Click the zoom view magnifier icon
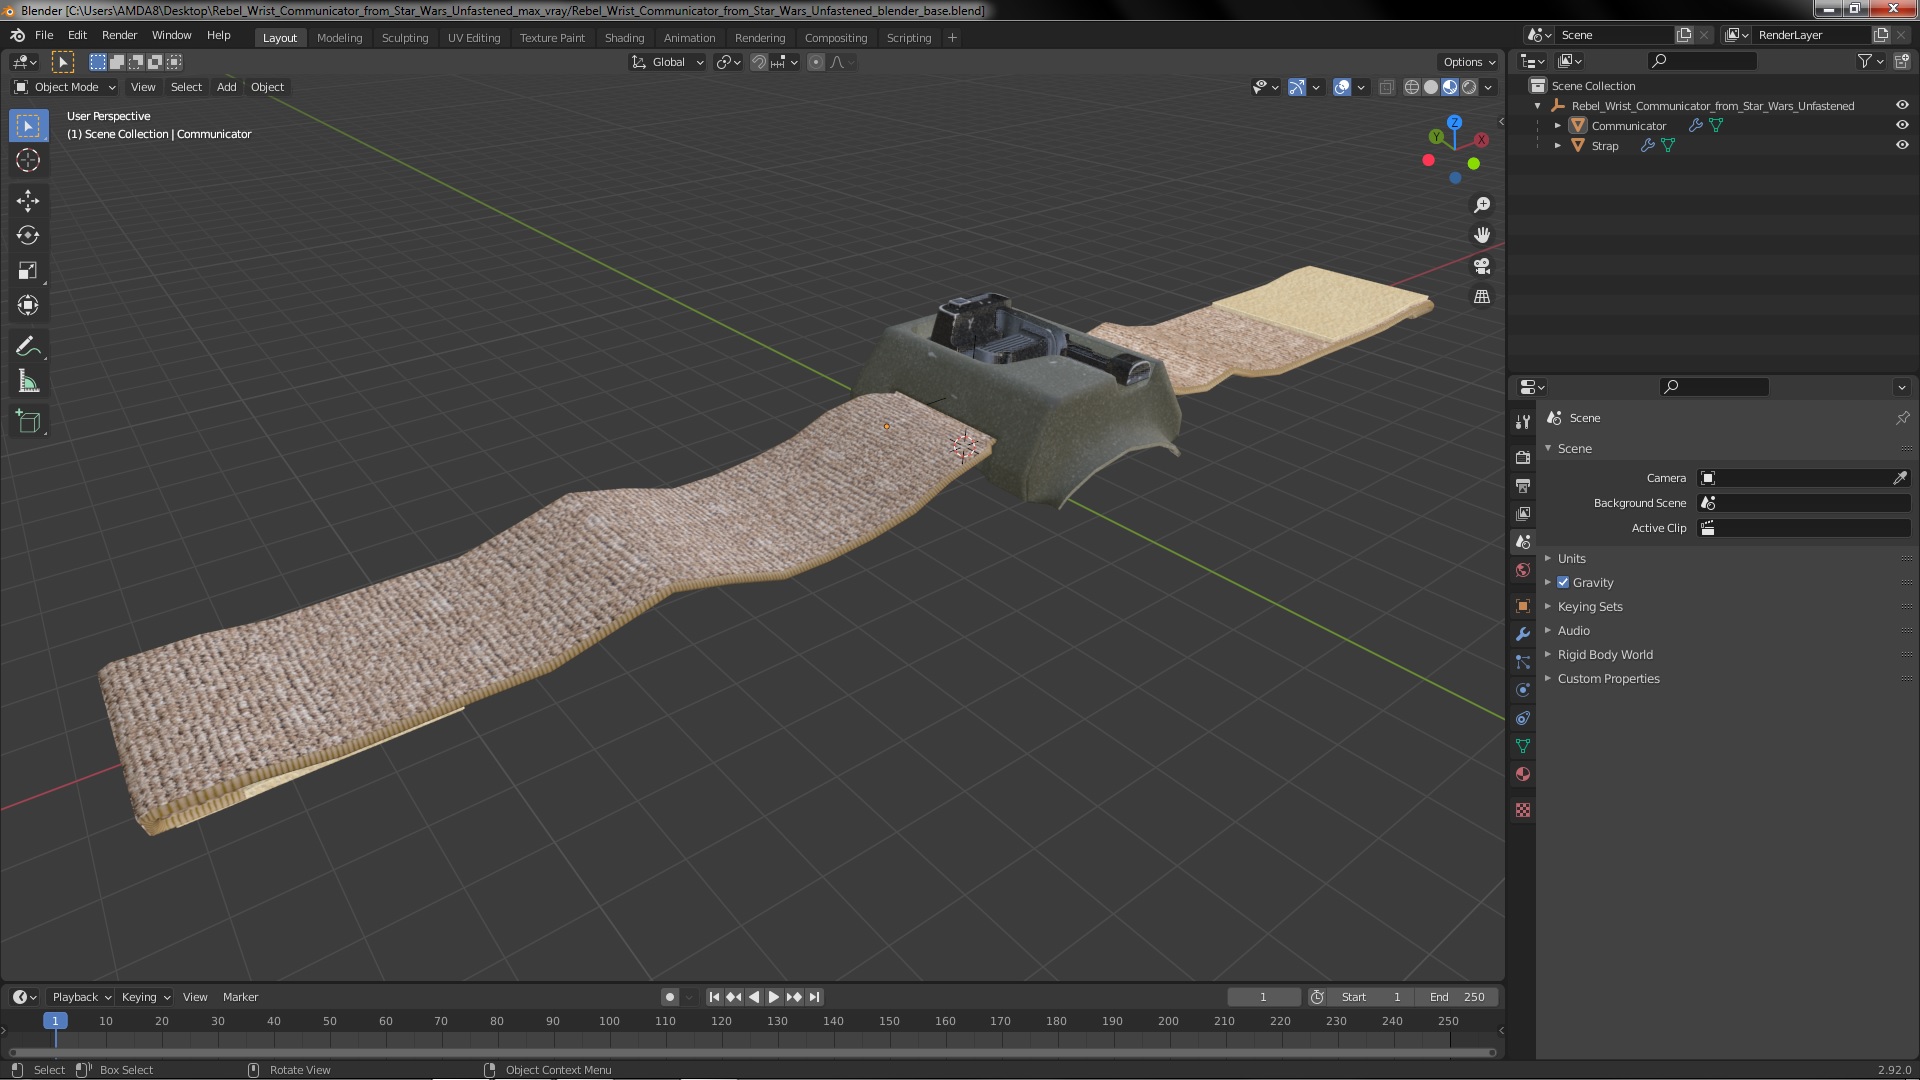This screenshot has height=1080, width=1920. coord(1482,205)
